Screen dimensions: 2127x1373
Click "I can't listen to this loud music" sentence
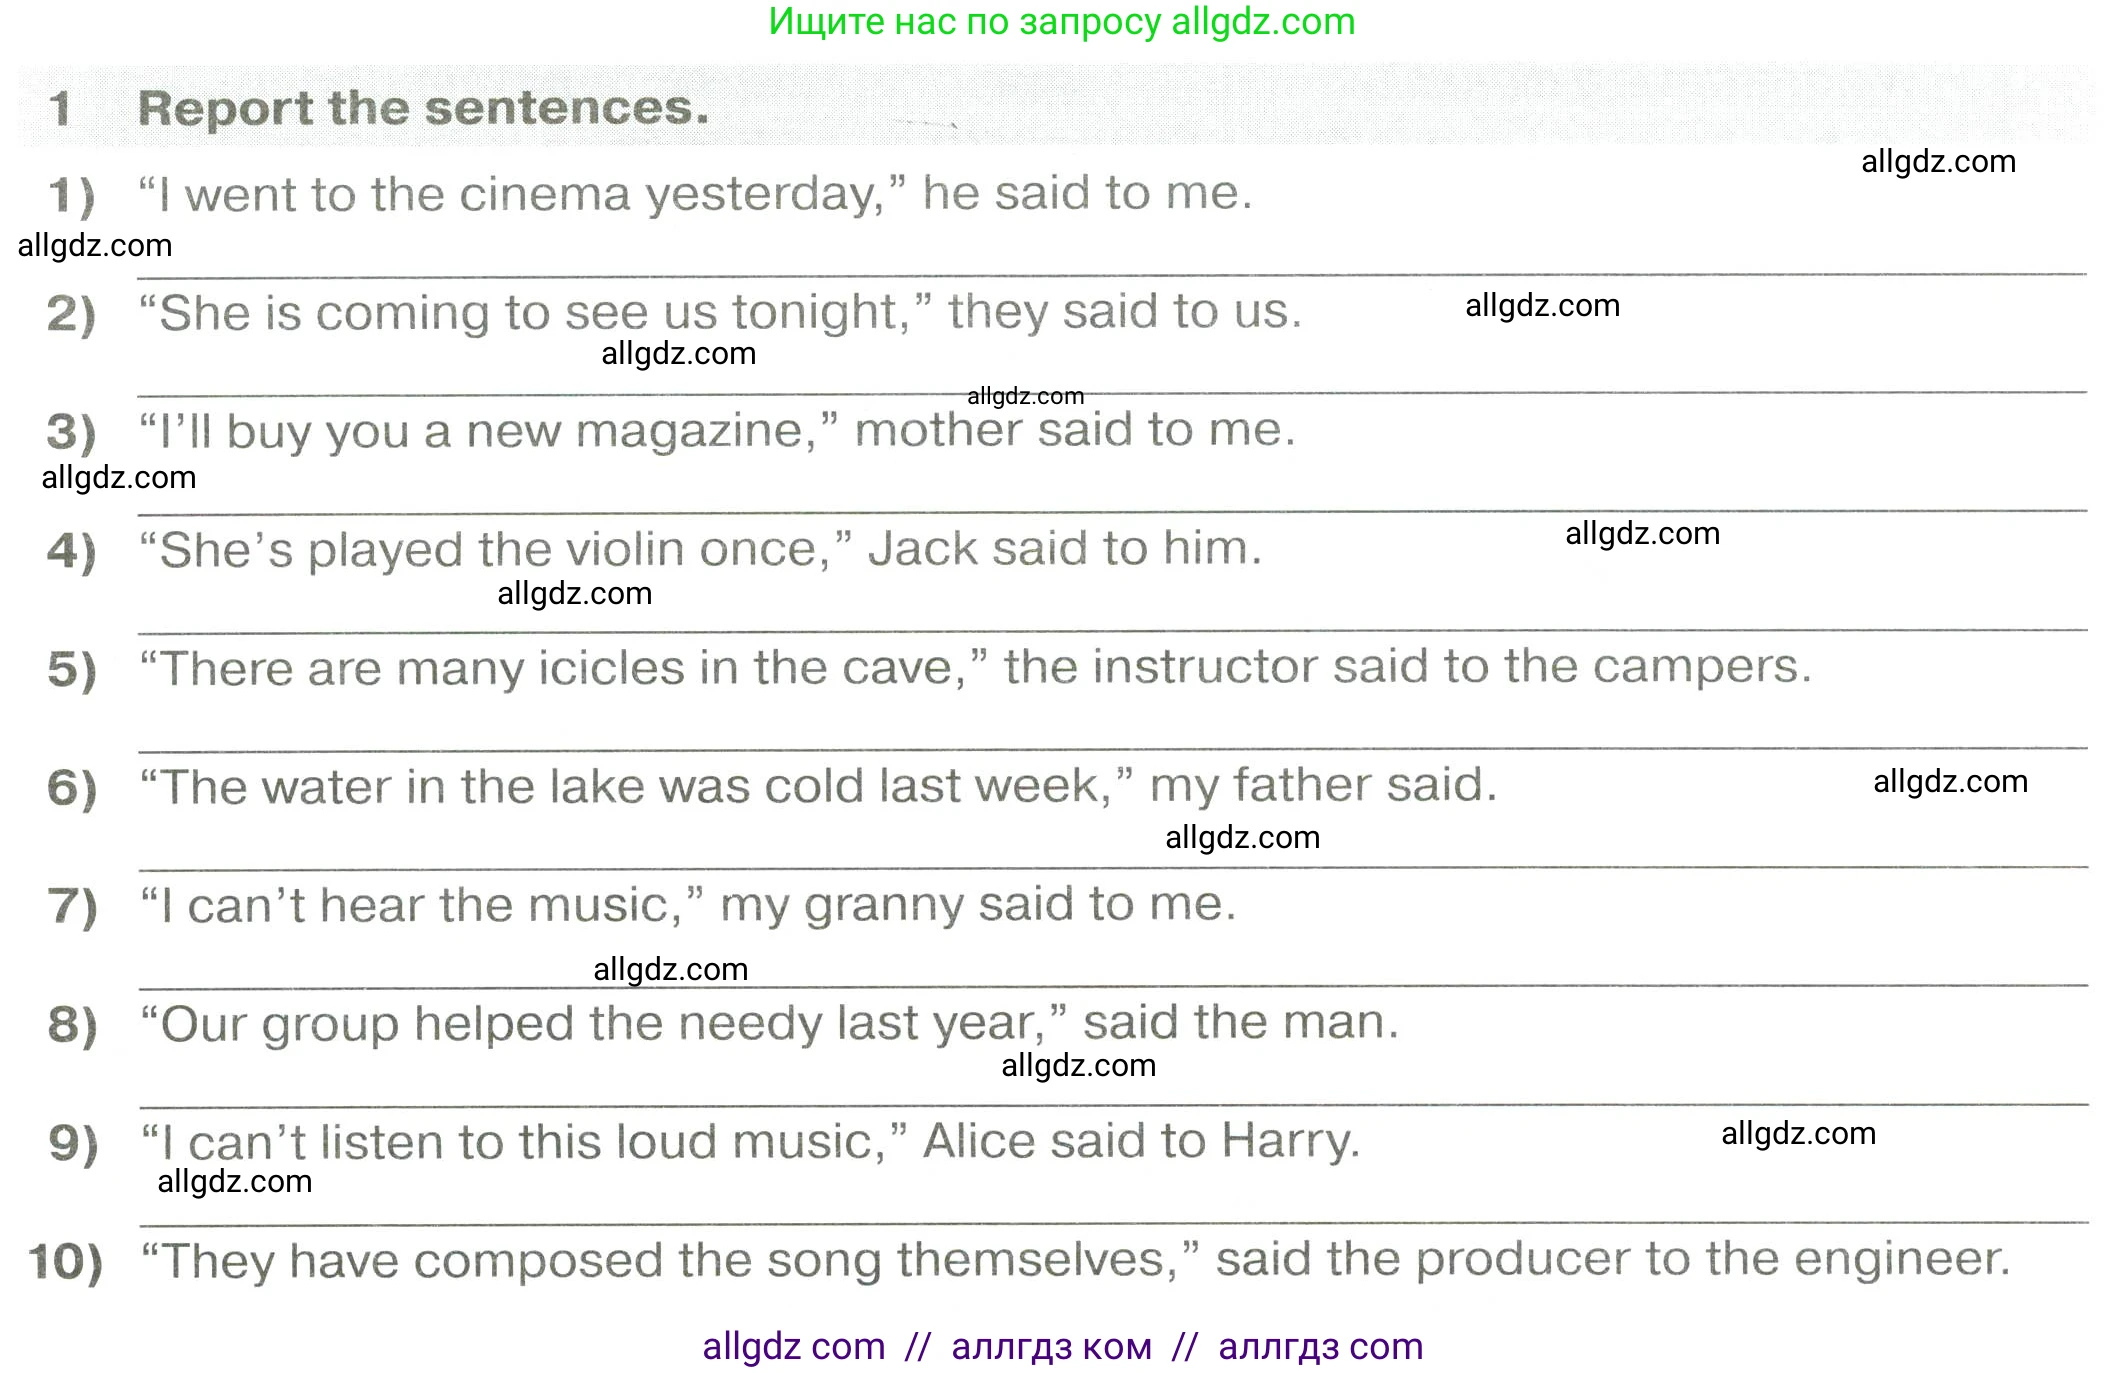pos(750,1141)
